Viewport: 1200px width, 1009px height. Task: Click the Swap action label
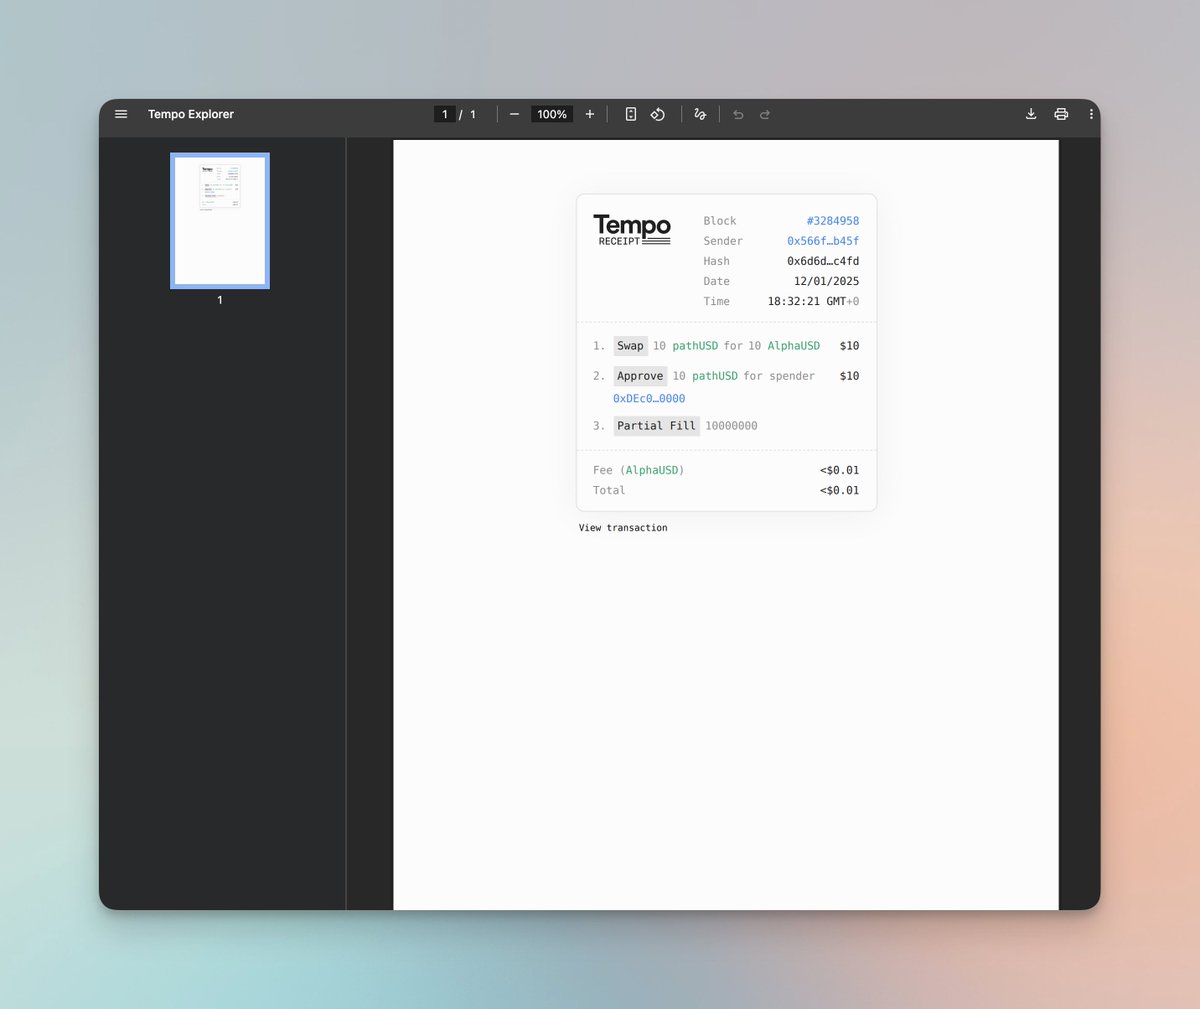click(x=630, y=346)
